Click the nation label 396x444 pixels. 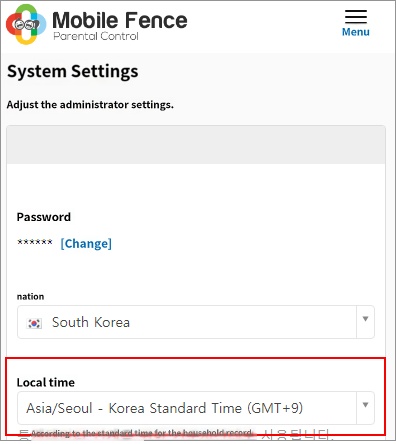30,296
